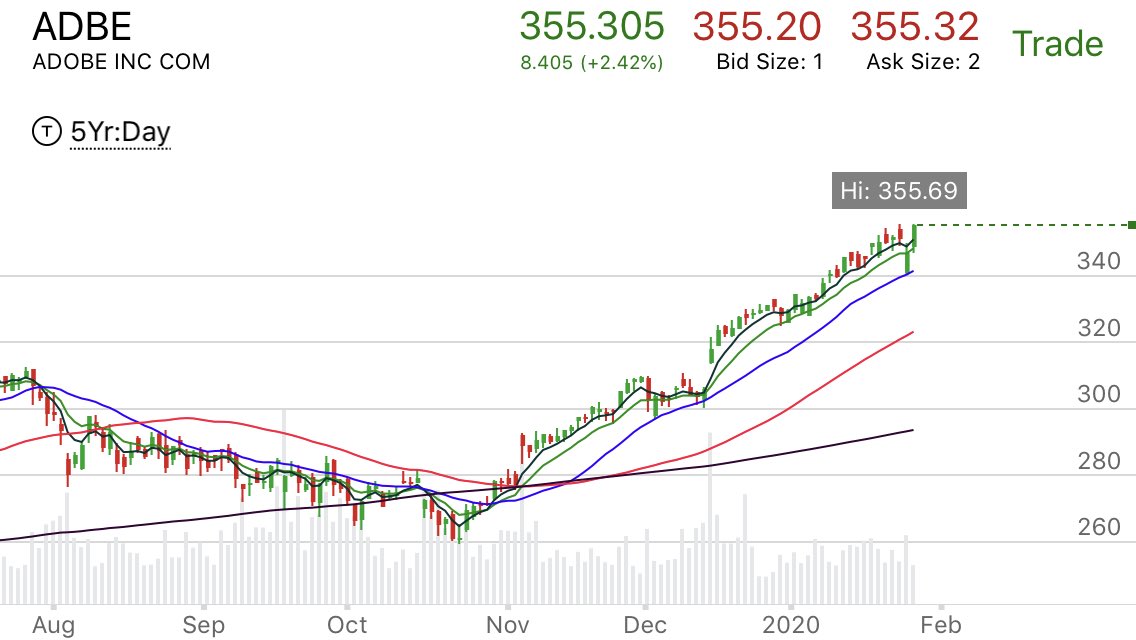Click the 340 price axis label
The width and height of the screenshot is (1136, 640).
(1098, 261)
